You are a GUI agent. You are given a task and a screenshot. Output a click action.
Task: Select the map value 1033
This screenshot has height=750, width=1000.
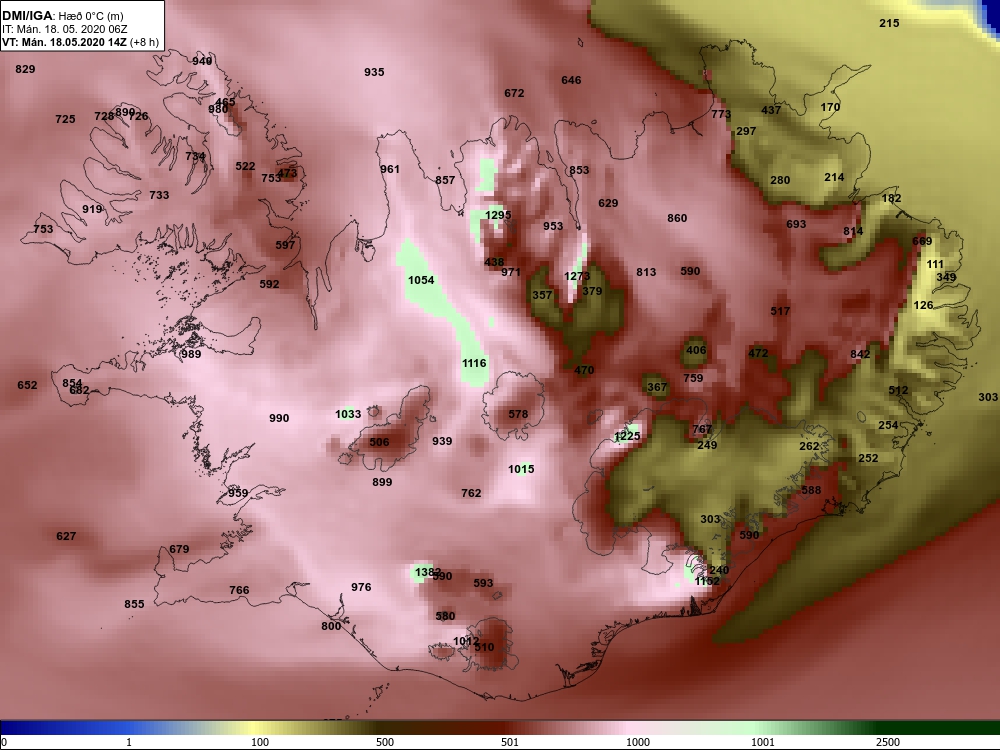point(348,415)
